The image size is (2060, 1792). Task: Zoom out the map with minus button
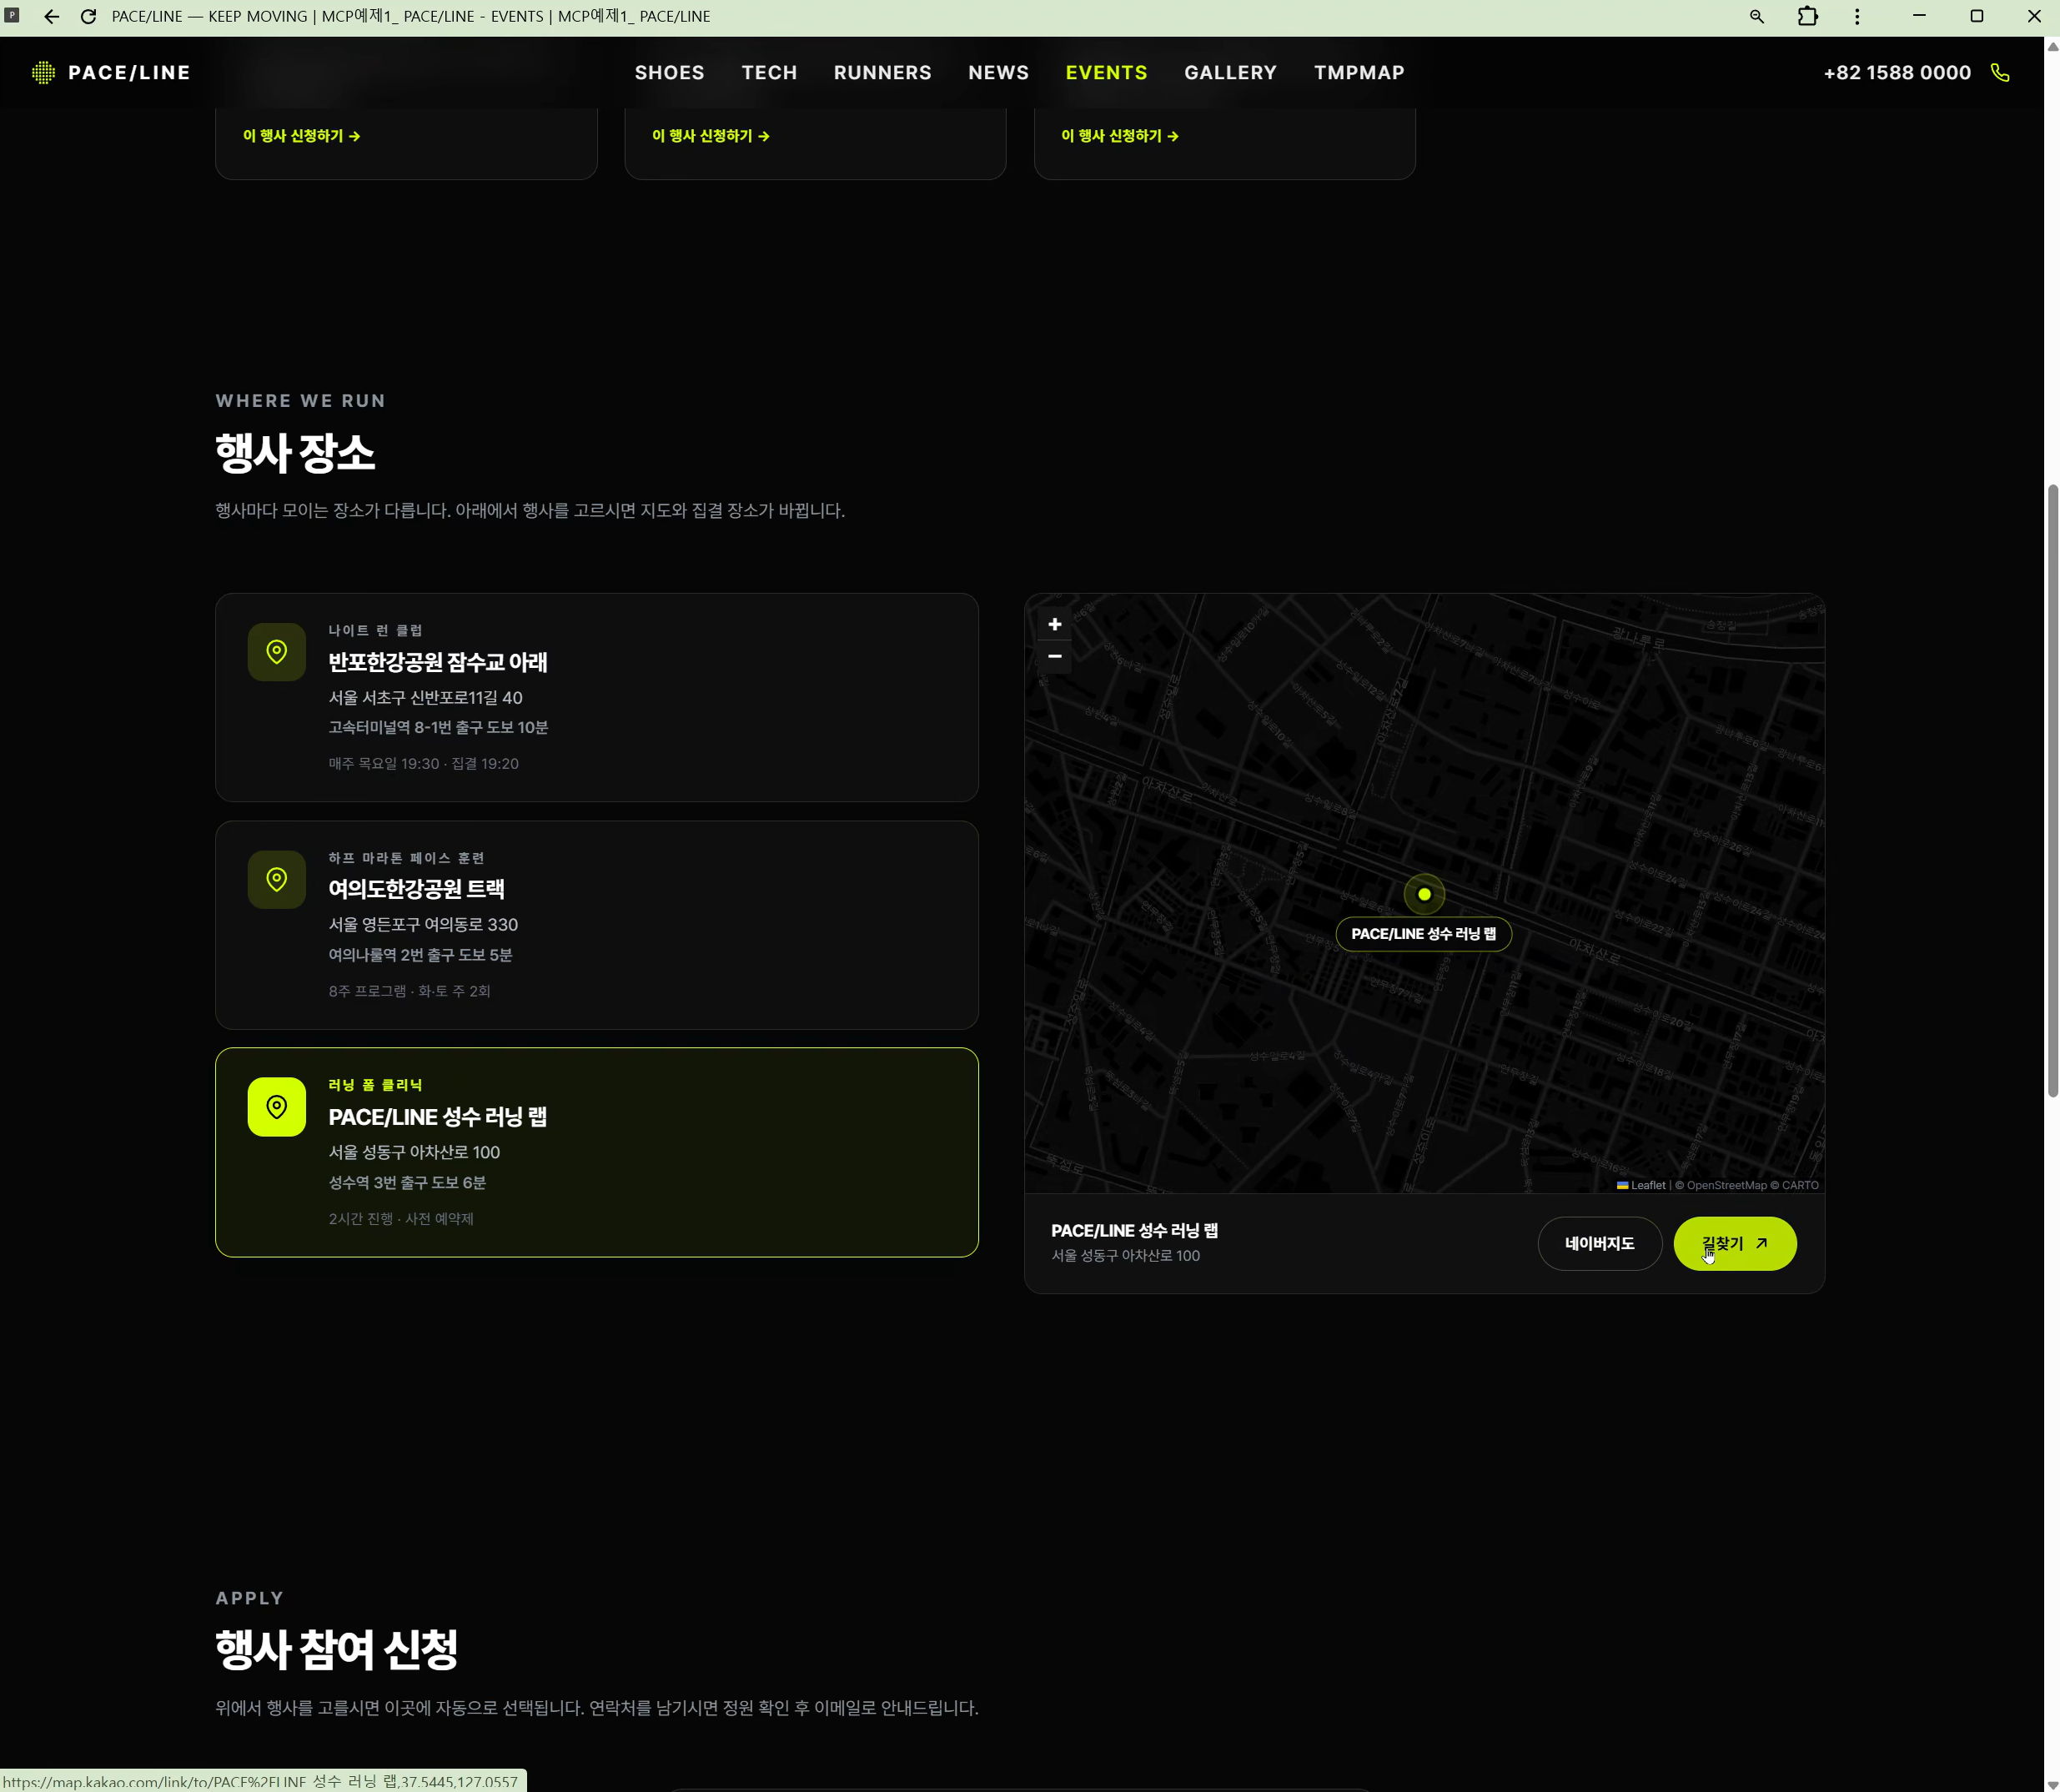(x=1054, y=656)
